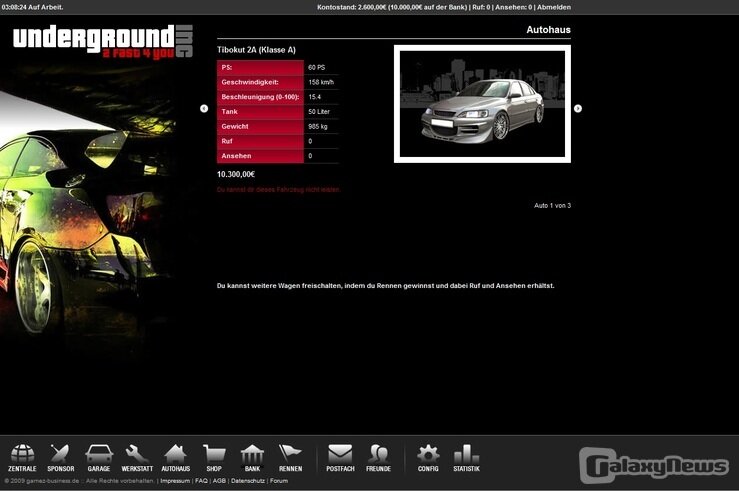The width and height of the screenshot is (739, 491).
Task: Select the Autohaus house icon
Action: 176,458
